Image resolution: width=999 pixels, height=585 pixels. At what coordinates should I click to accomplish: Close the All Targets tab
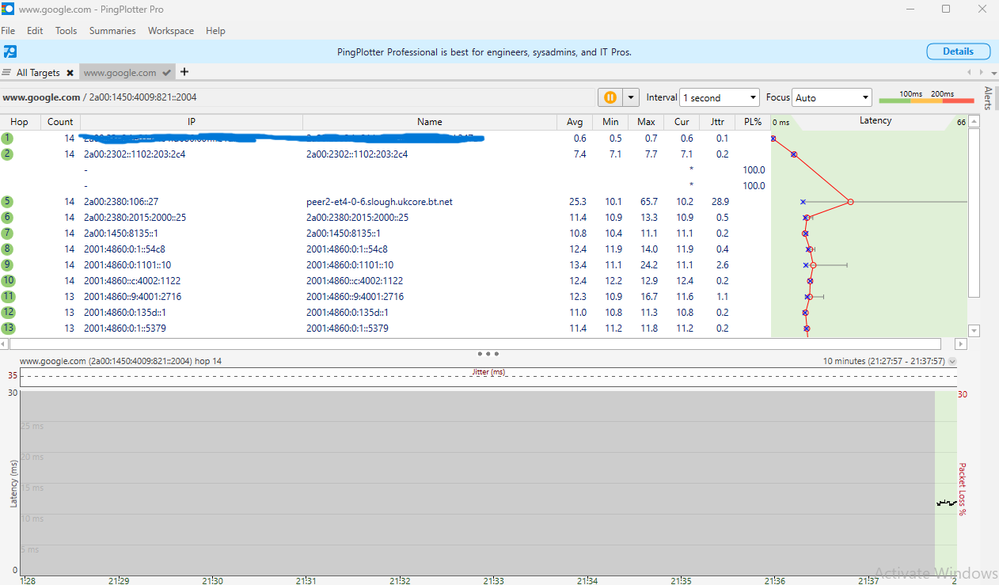70,73
